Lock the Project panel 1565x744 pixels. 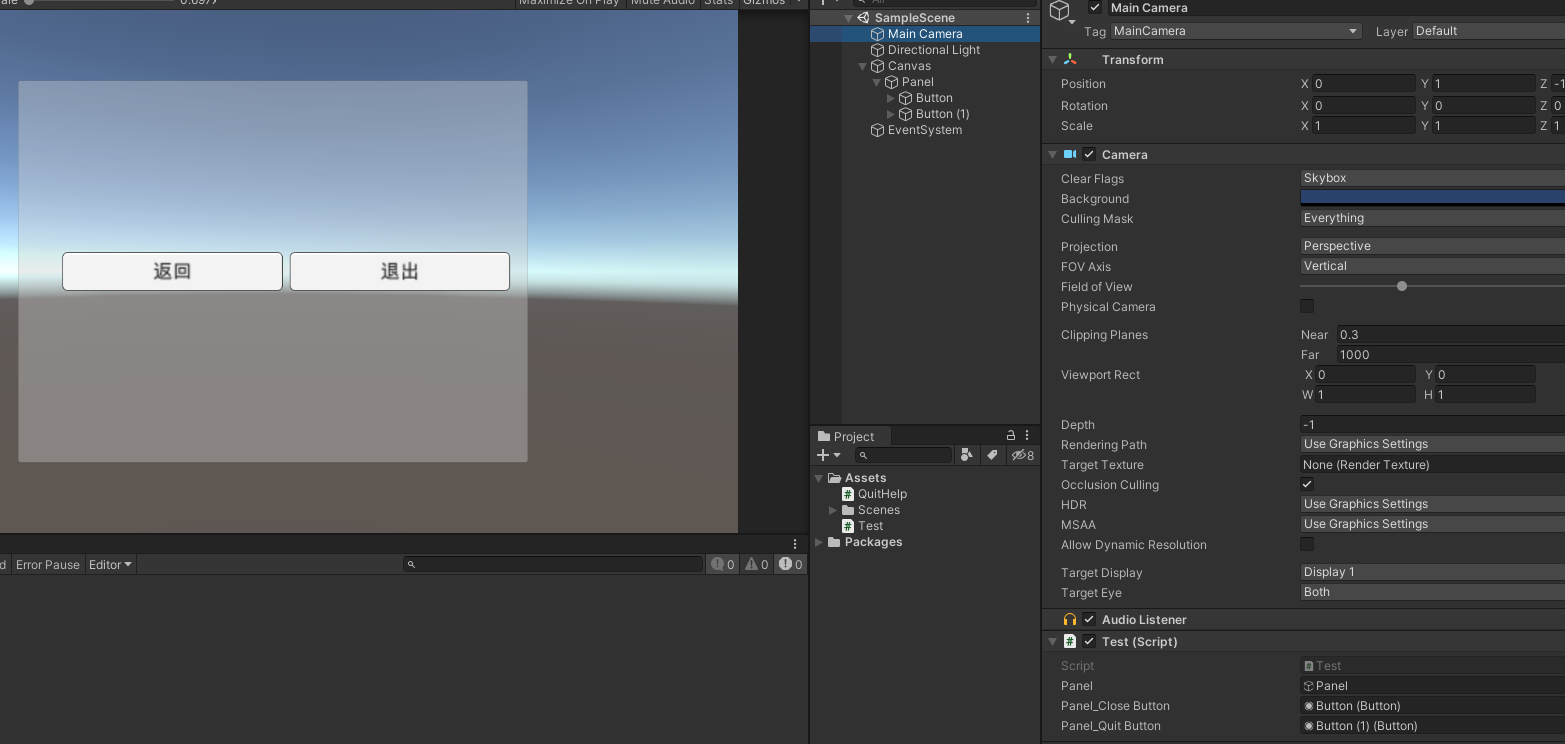(x=1011, y=435)
